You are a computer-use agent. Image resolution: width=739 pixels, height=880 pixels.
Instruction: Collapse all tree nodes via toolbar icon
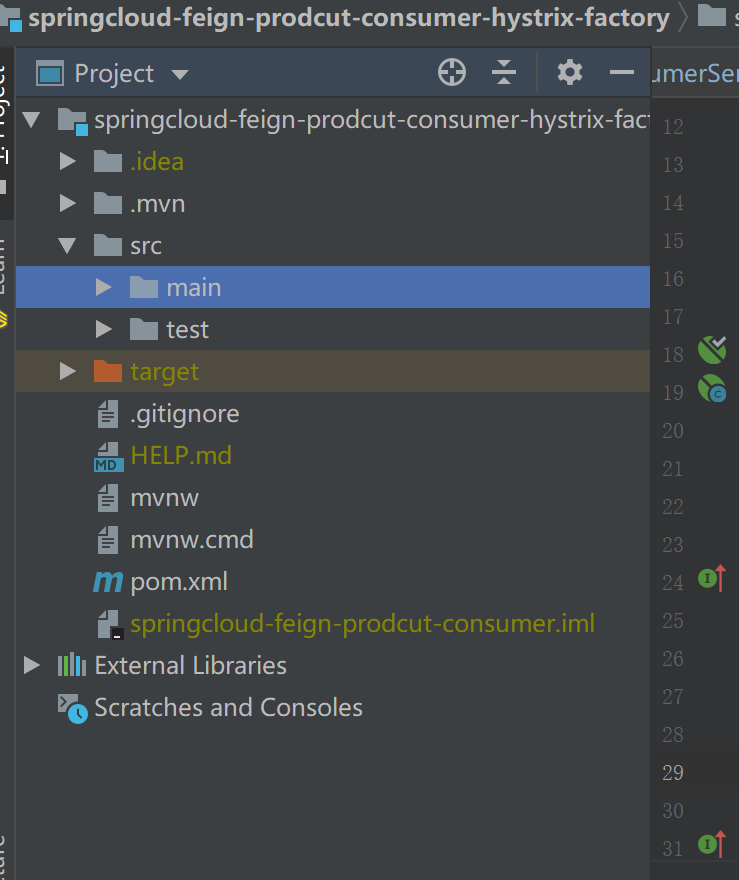(x=503, y=72)
